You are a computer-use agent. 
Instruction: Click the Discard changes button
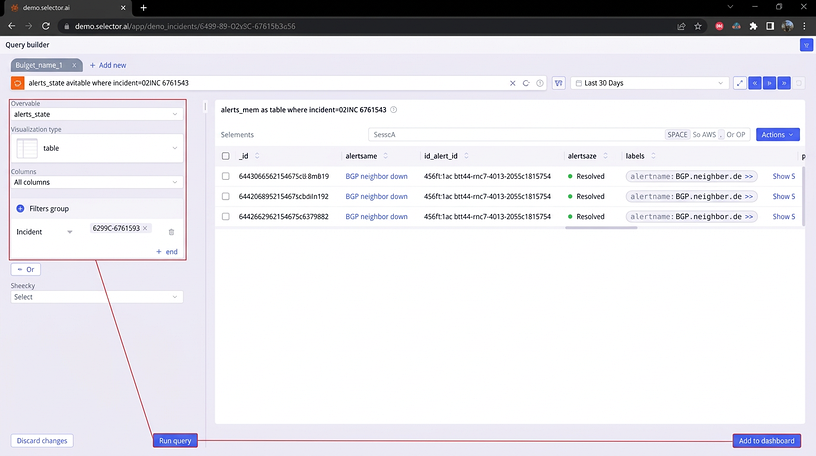42,440
